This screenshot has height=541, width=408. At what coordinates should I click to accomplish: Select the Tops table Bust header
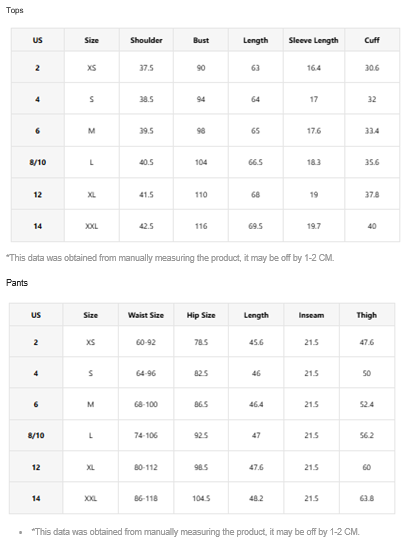[201, 40]
